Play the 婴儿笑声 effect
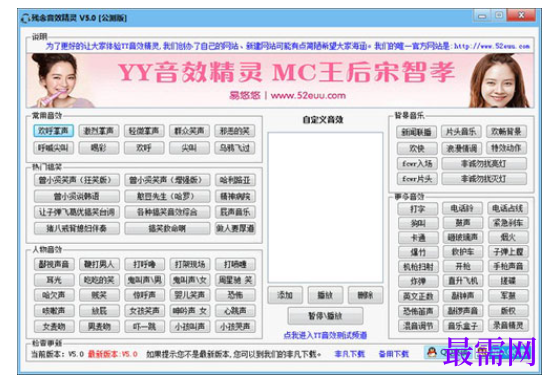 point(190,295)
